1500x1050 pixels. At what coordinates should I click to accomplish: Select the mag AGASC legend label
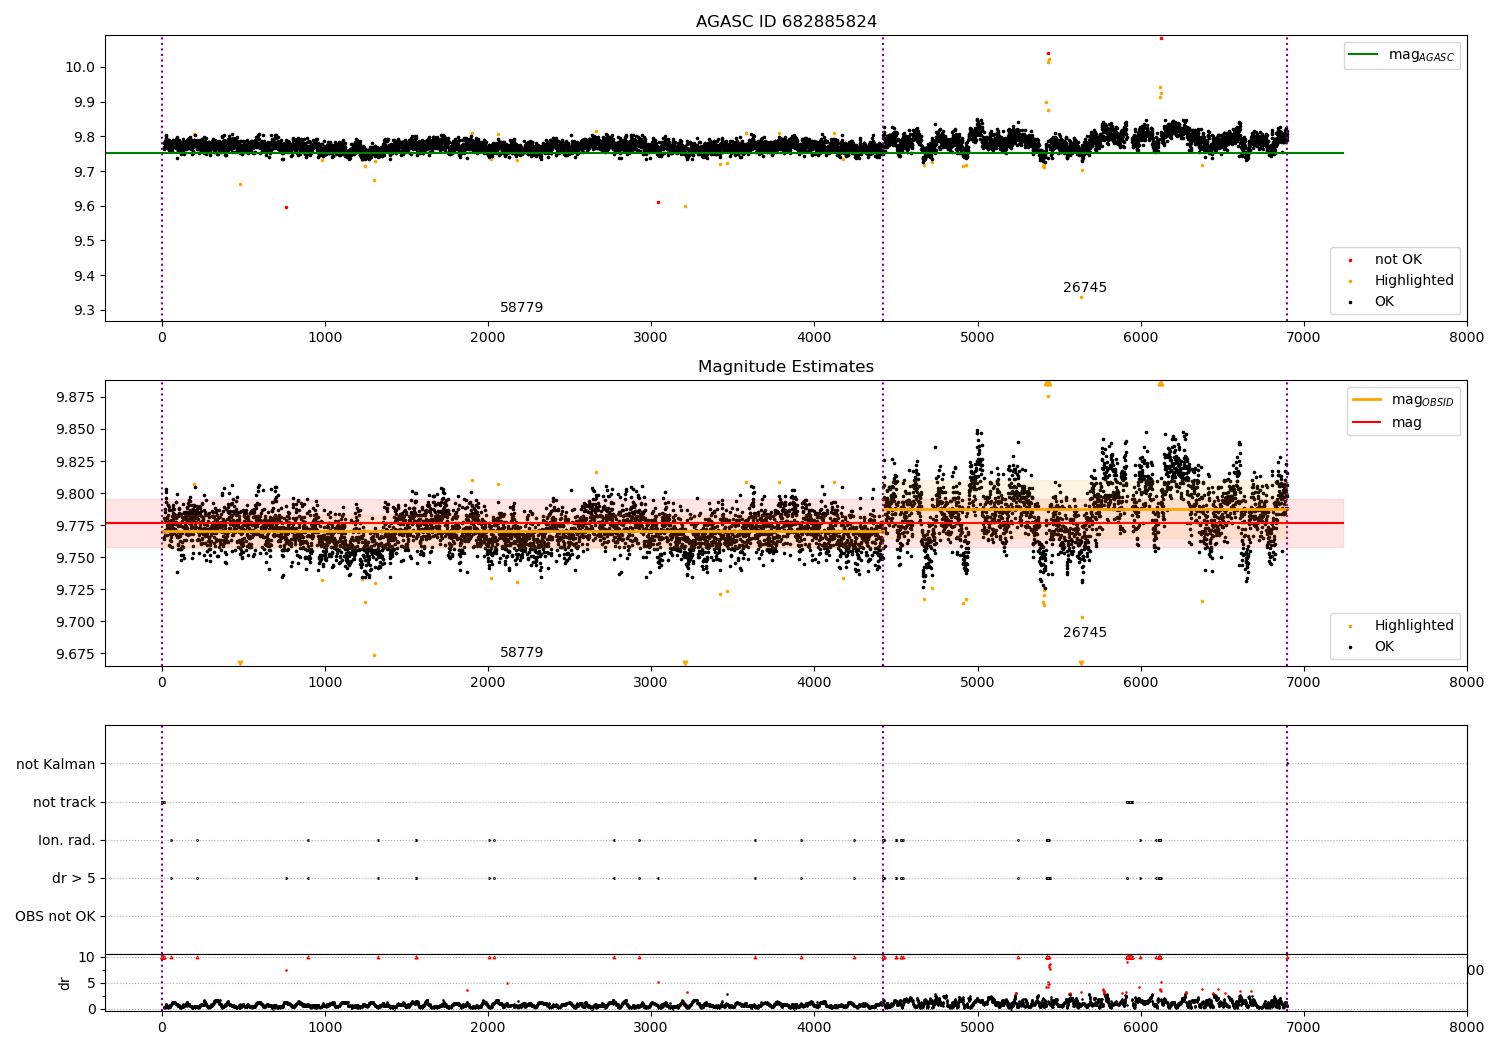pyautogui.click(x=1421, y=55)
